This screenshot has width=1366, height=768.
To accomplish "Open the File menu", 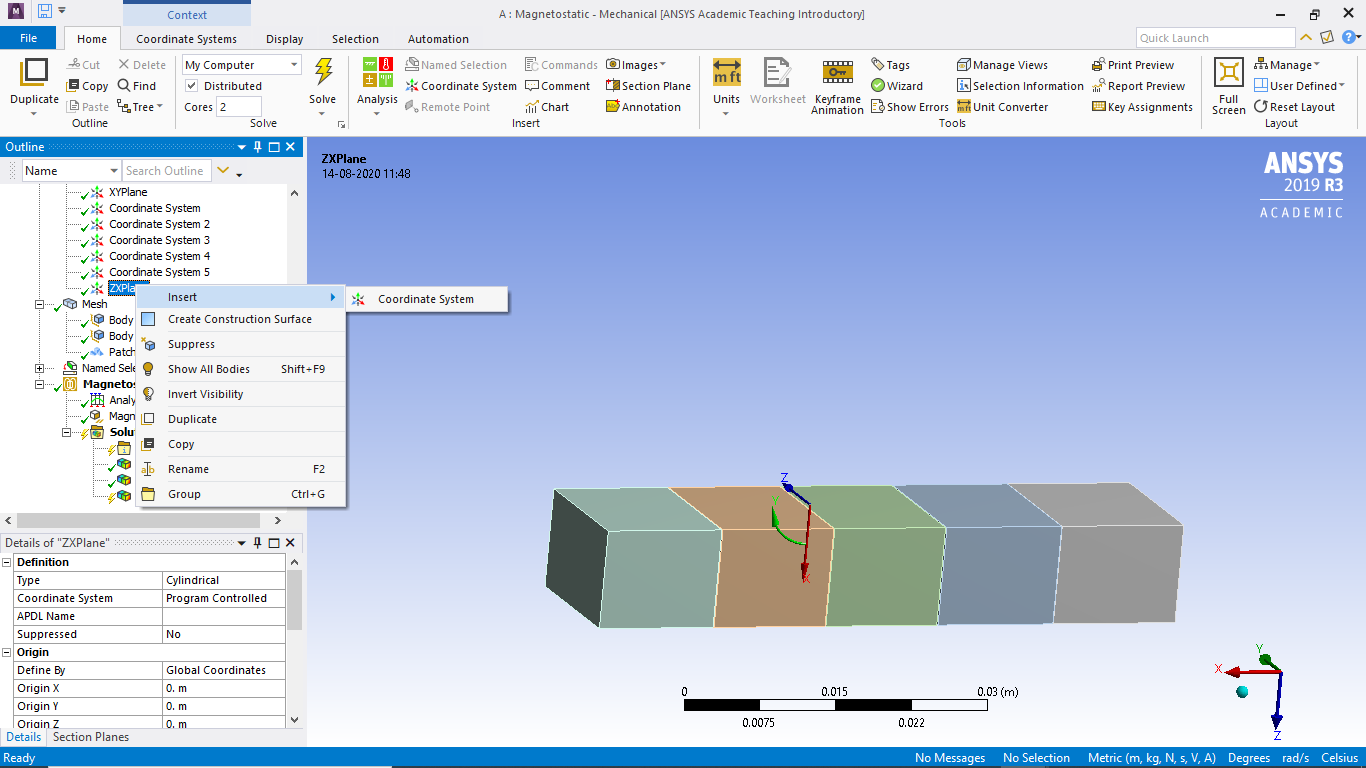I will click(x=28, y=38).
